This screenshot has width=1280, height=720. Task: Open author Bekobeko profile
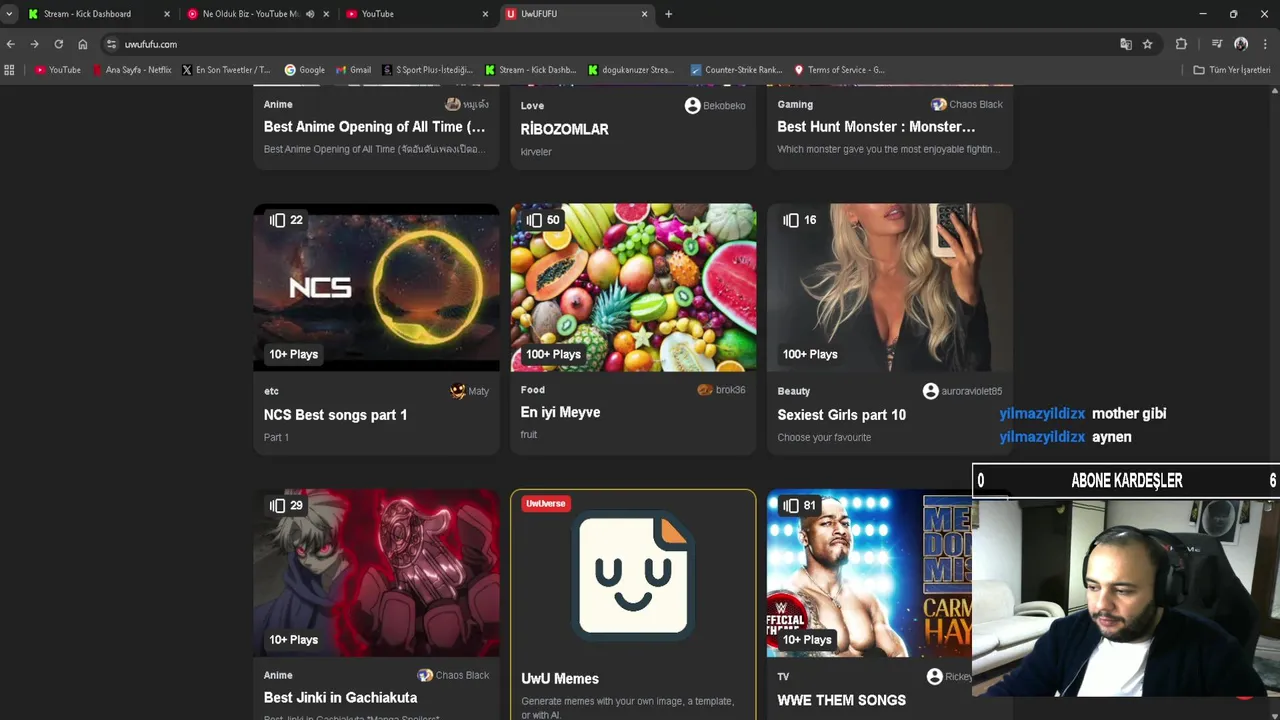(715, 105)
